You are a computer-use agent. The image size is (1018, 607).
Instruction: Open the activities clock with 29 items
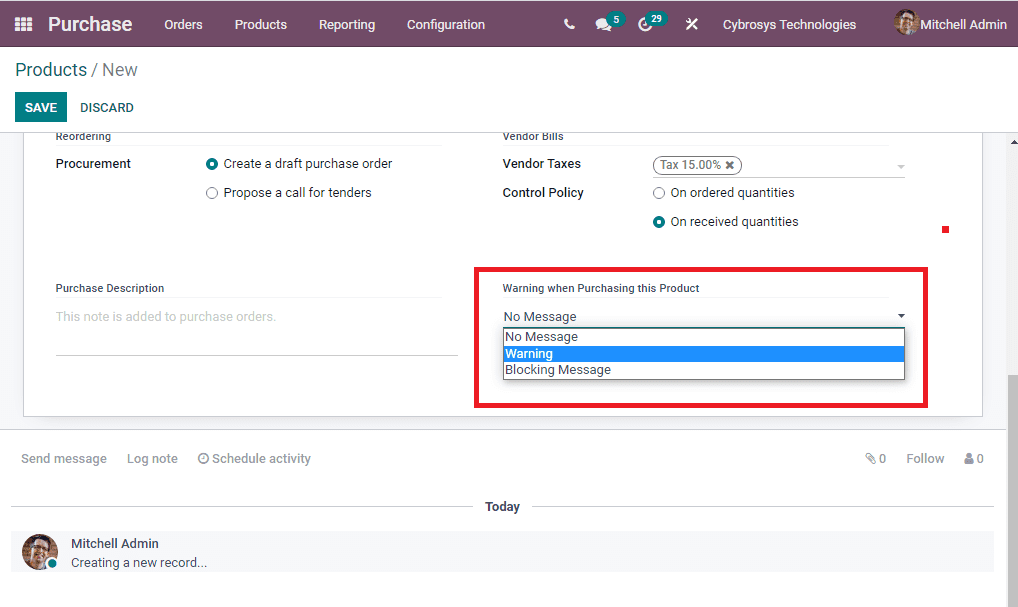click(x=648, y=24)
